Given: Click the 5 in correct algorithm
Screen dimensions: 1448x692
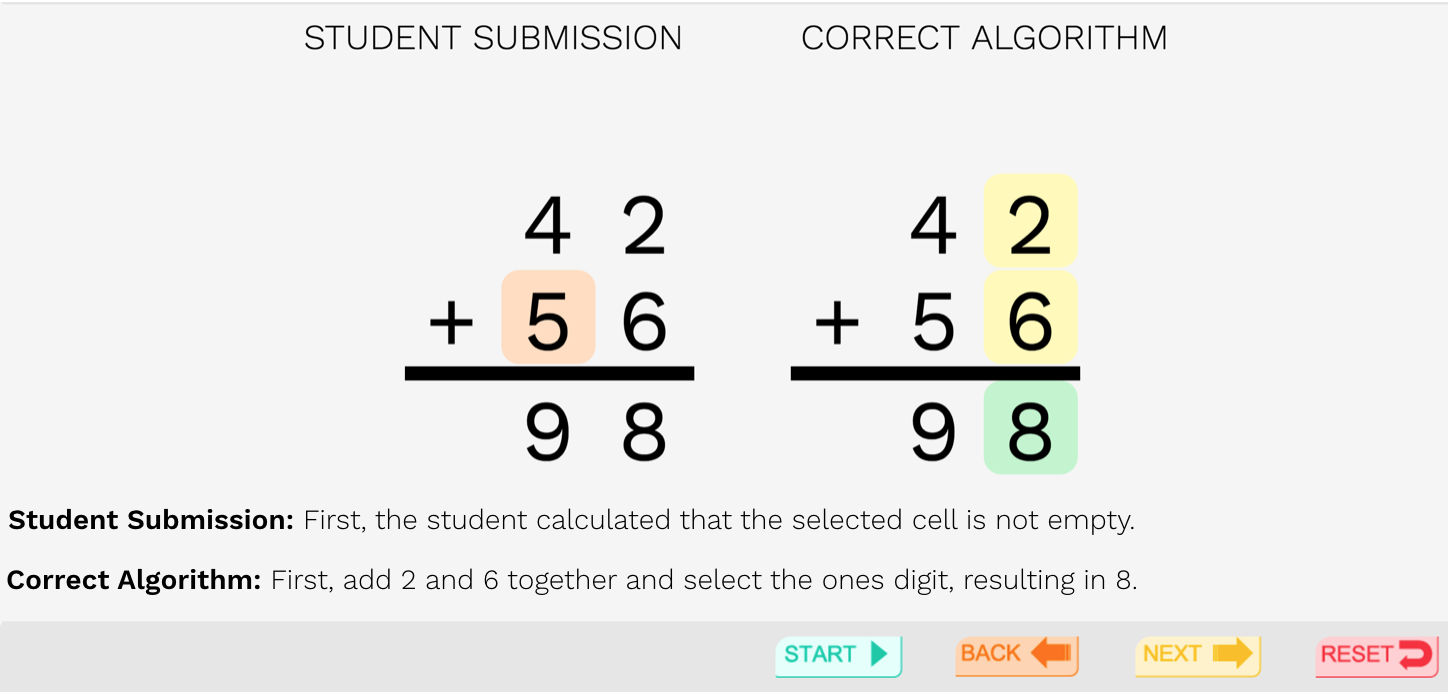Looking at the screenshot, I should [x=934, y=322].
